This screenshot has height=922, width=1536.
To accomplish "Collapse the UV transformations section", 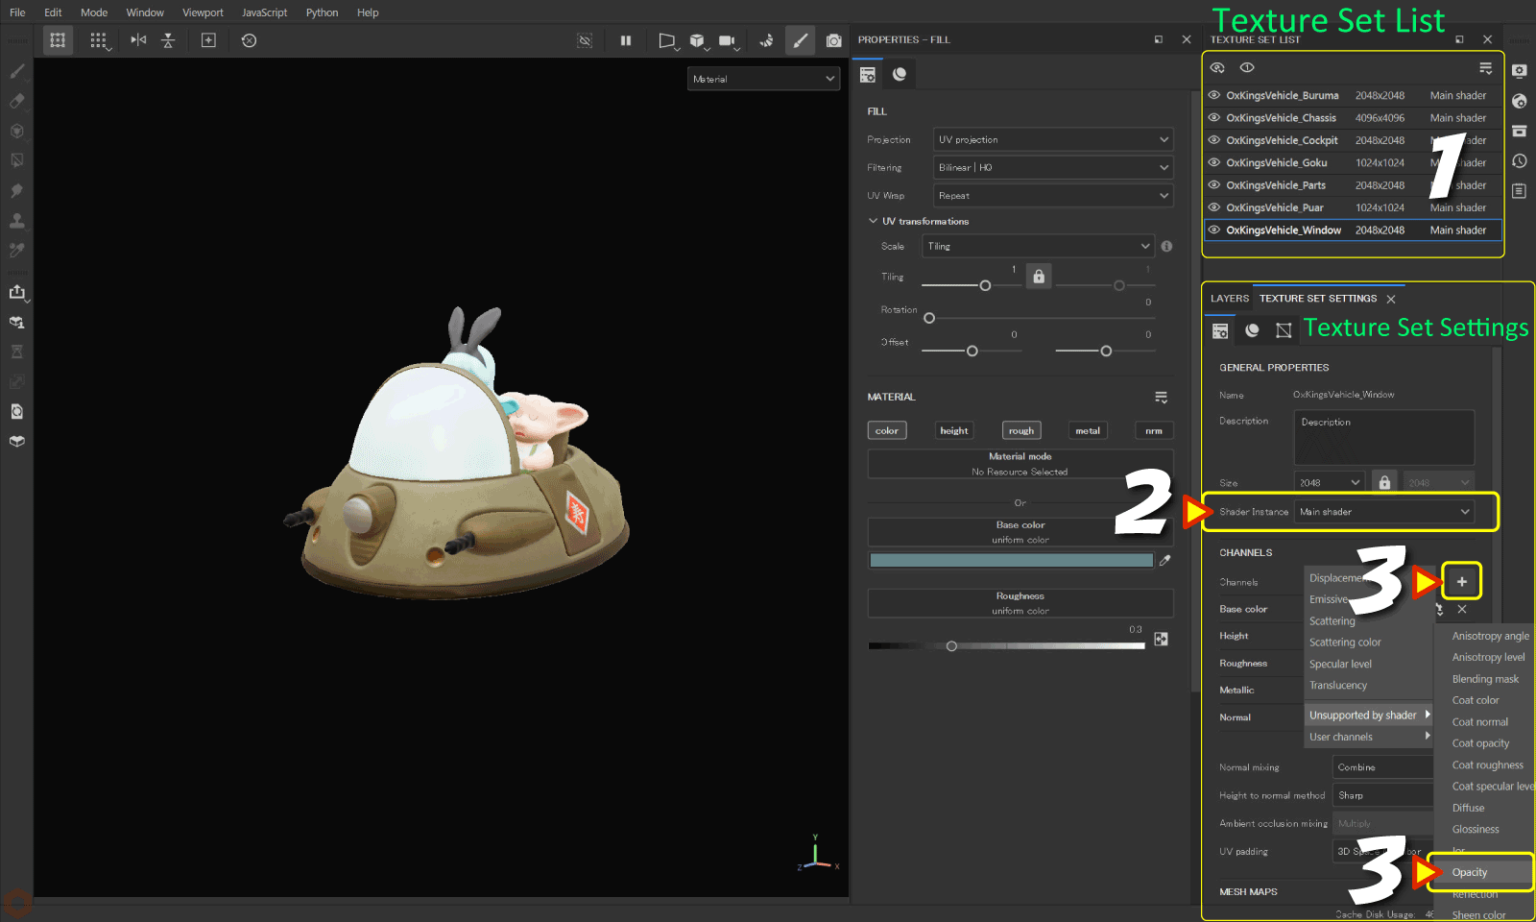I will (x=875, y=220).
